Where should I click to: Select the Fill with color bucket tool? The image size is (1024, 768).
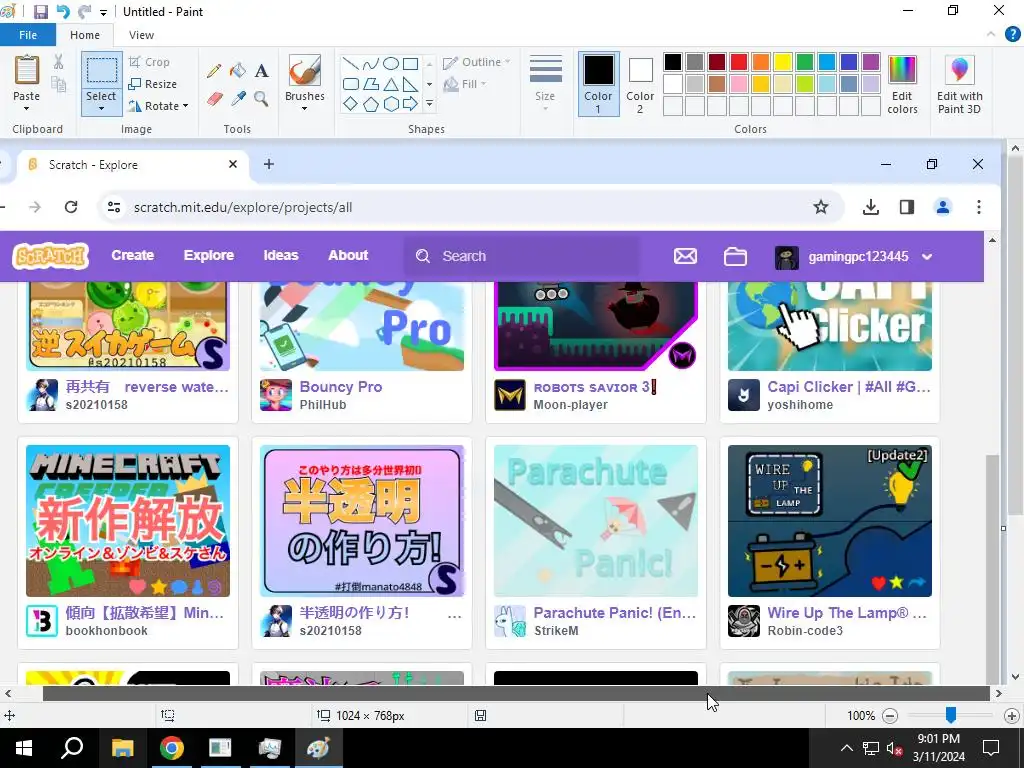pos(238,71)
